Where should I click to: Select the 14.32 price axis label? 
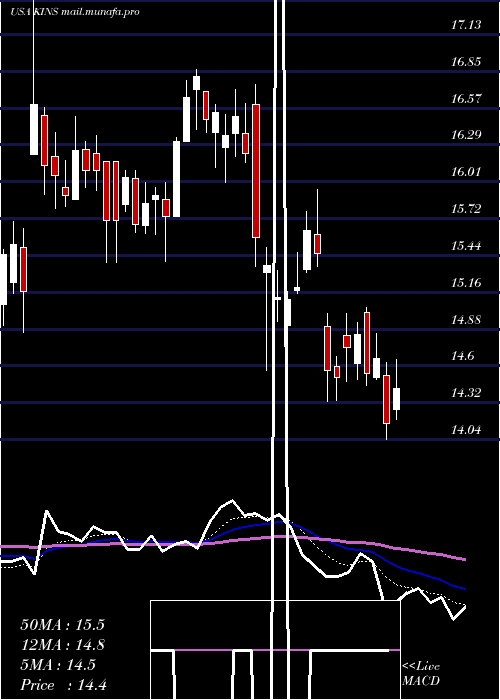pos(466,393)
